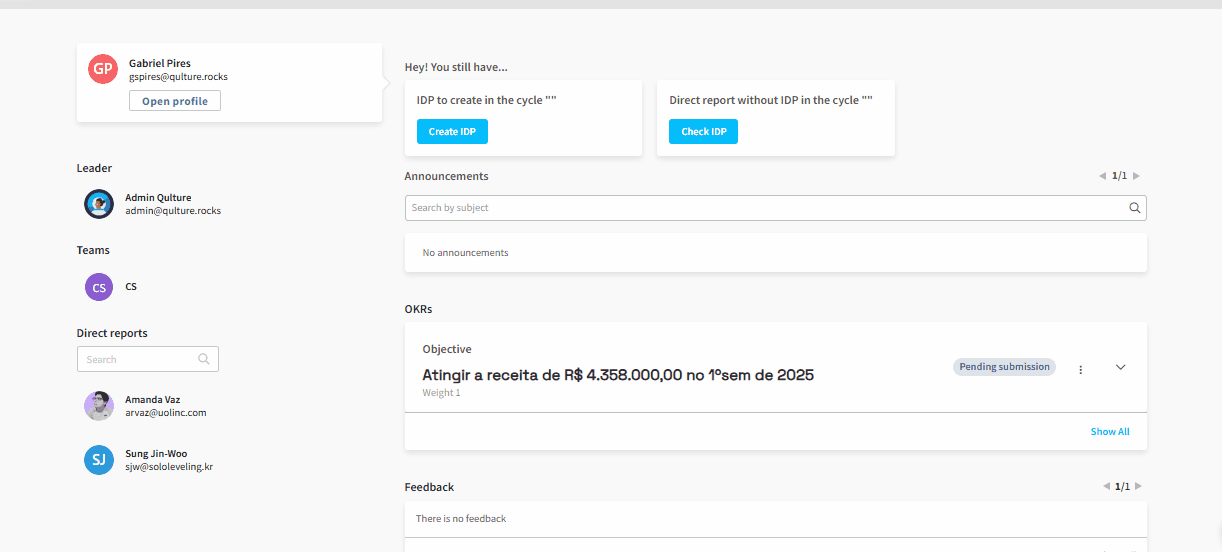Go to previous Announcements page arrow
Viewport: 1222px width, 552px height.
(1103, 176)
